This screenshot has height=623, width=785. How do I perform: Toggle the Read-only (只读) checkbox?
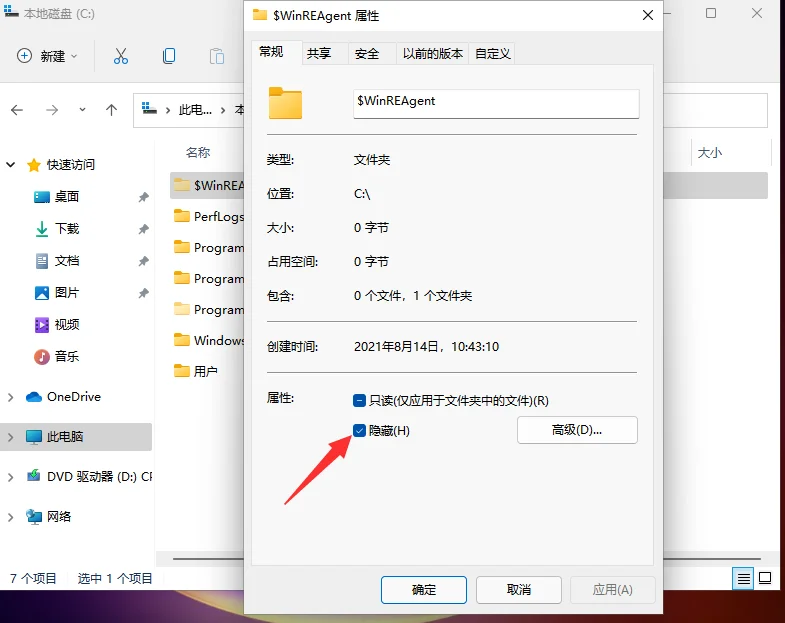360,400
